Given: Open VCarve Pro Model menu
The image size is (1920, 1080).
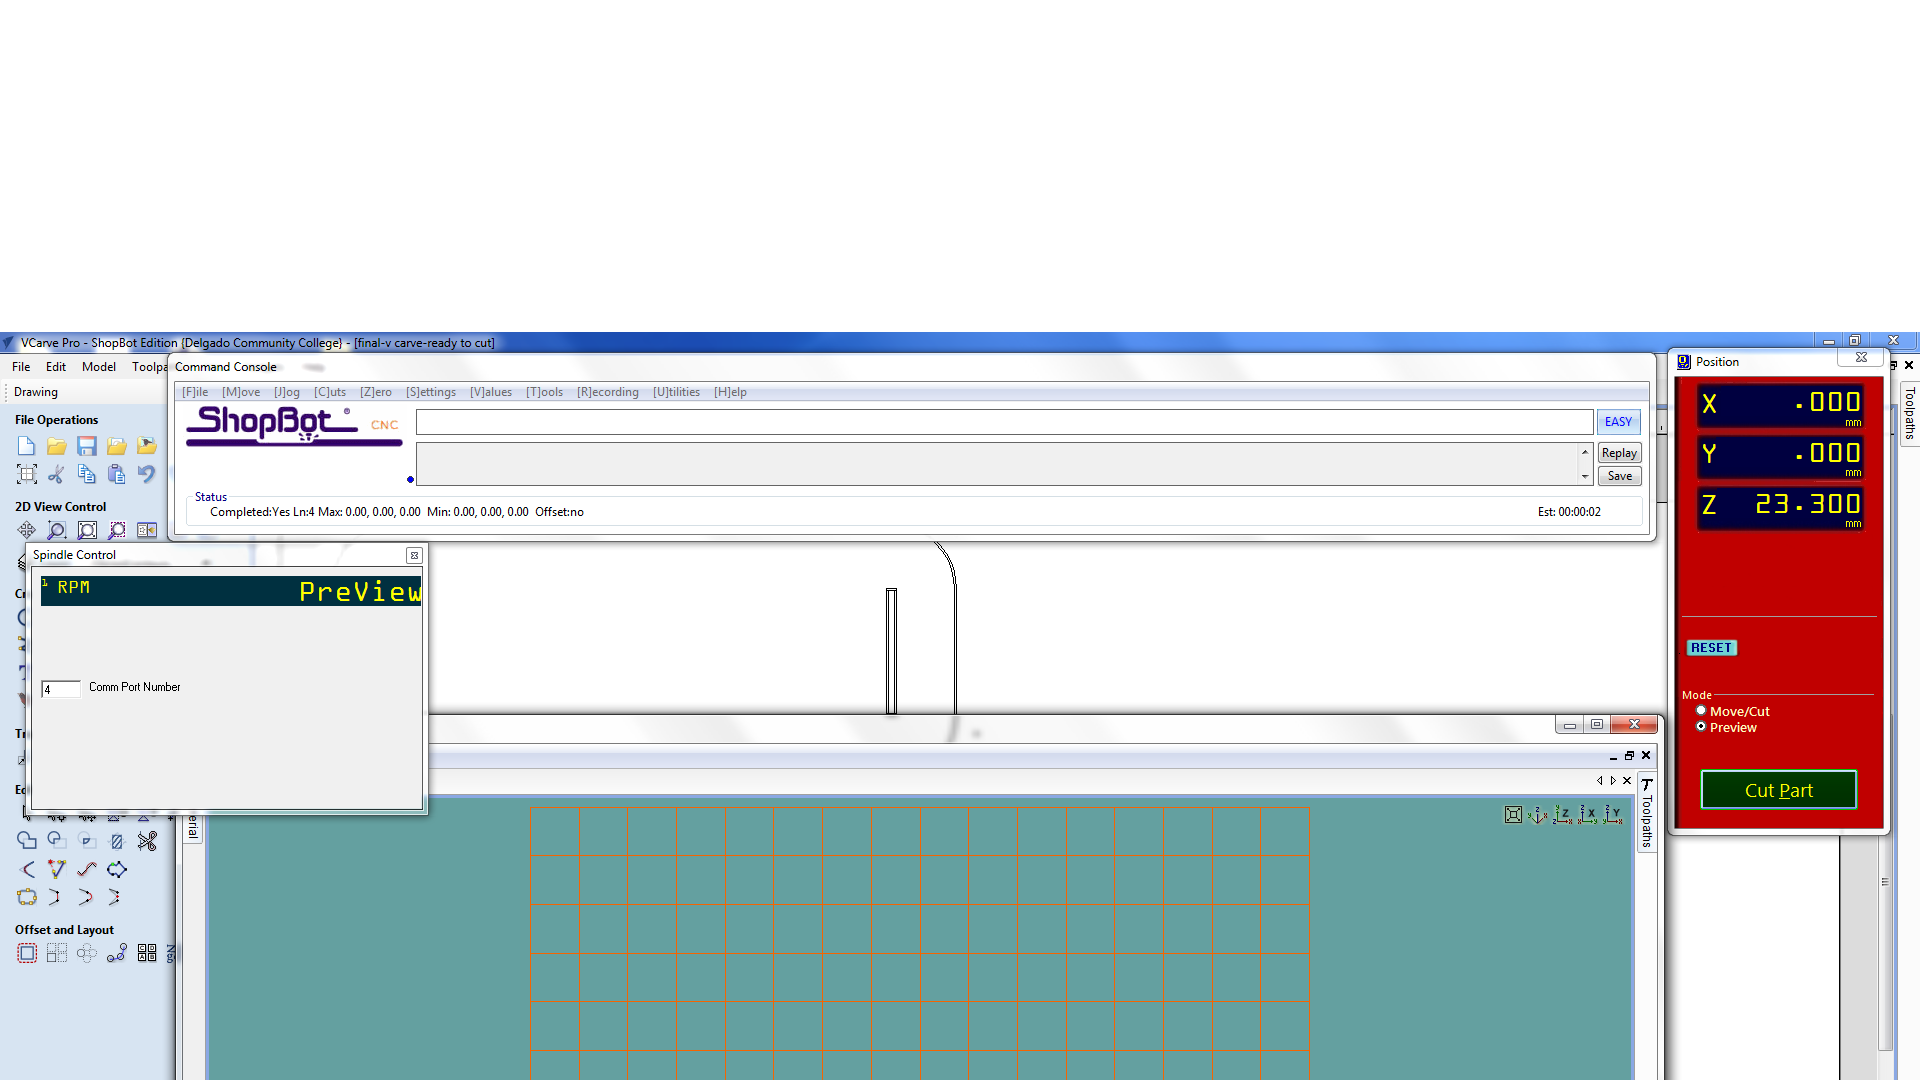Looking at the screenshot, I should point(99,367).
